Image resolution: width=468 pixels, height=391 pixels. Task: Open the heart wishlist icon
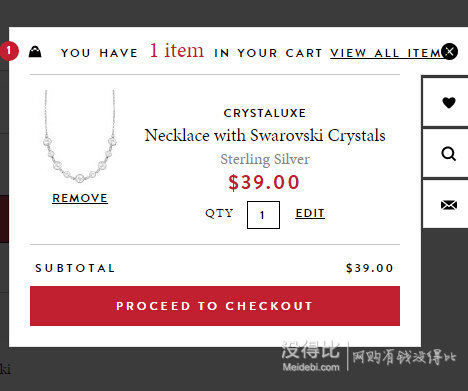tap(449, 102)
